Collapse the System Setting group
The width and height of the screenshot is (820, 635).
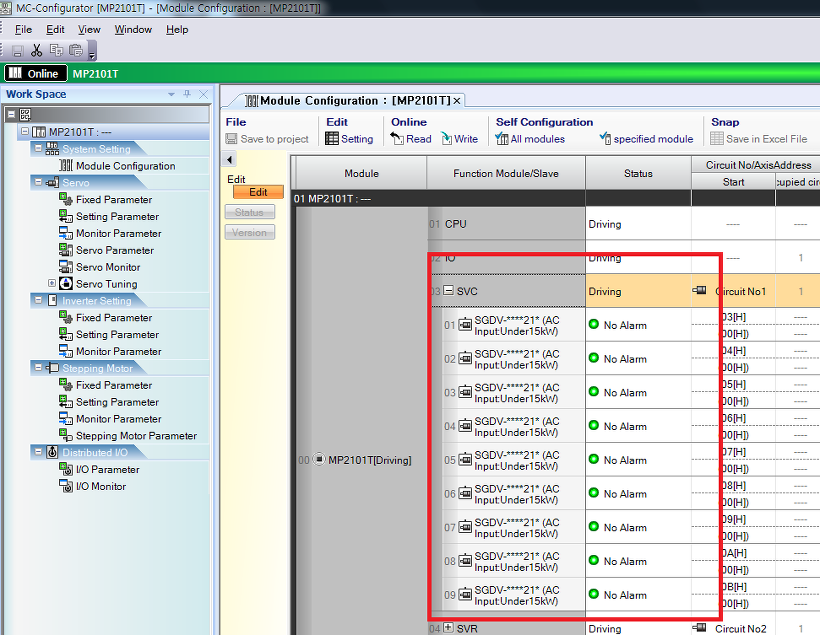click(x=38, y=149)
